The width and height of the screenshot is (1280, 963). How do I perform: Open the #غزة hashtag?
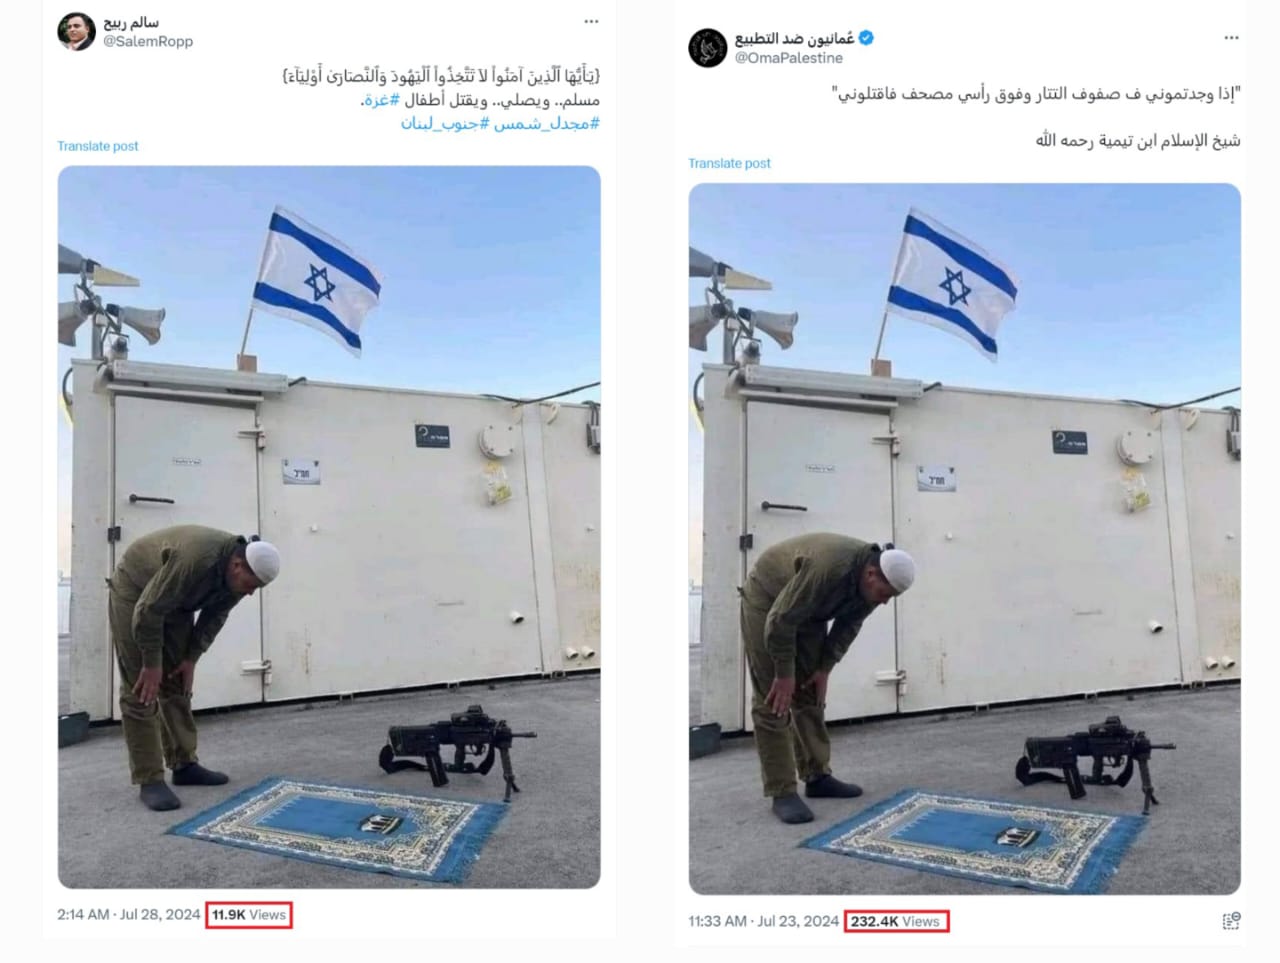click(x=381, y=100)
